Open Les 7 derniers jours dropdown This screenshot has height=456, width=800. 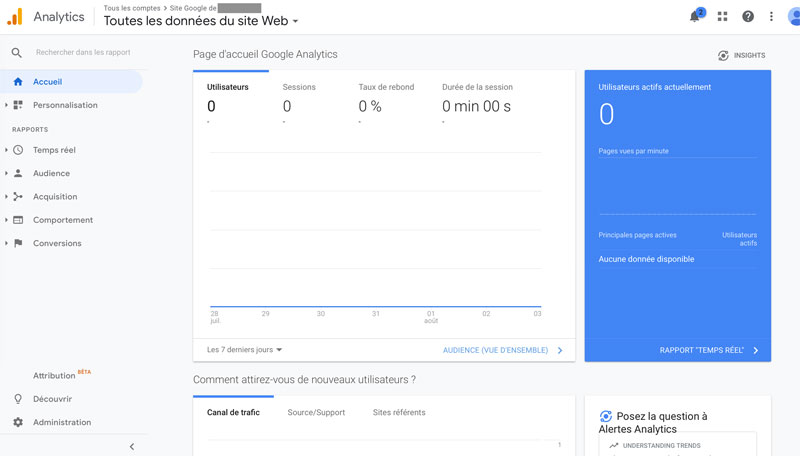tap(244, 350)
